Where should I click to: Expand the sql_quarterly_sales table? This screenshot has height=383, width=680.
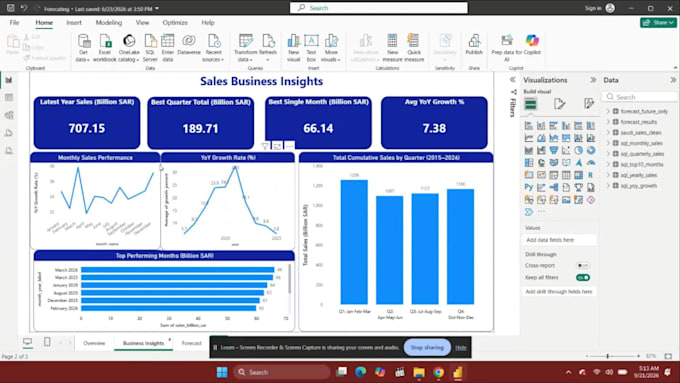coord(608,154)
